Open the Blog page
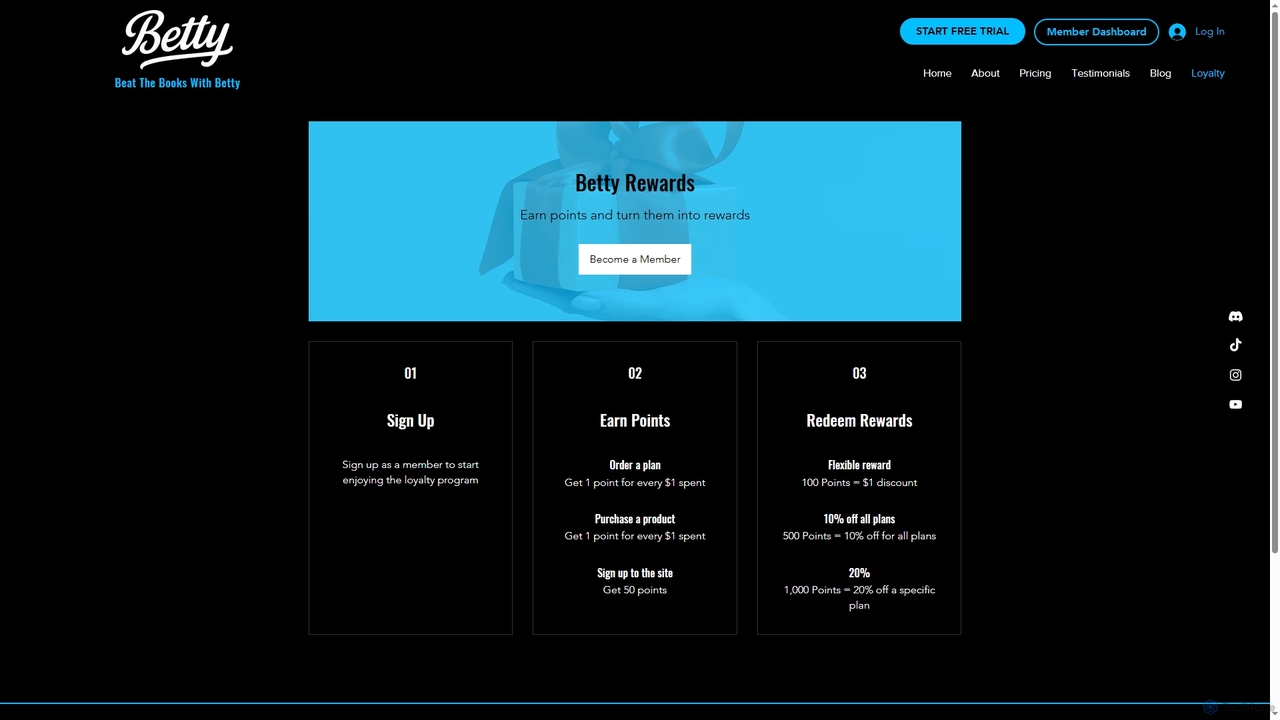Viewport: 1280px width, 720px height. point(1160,73)
